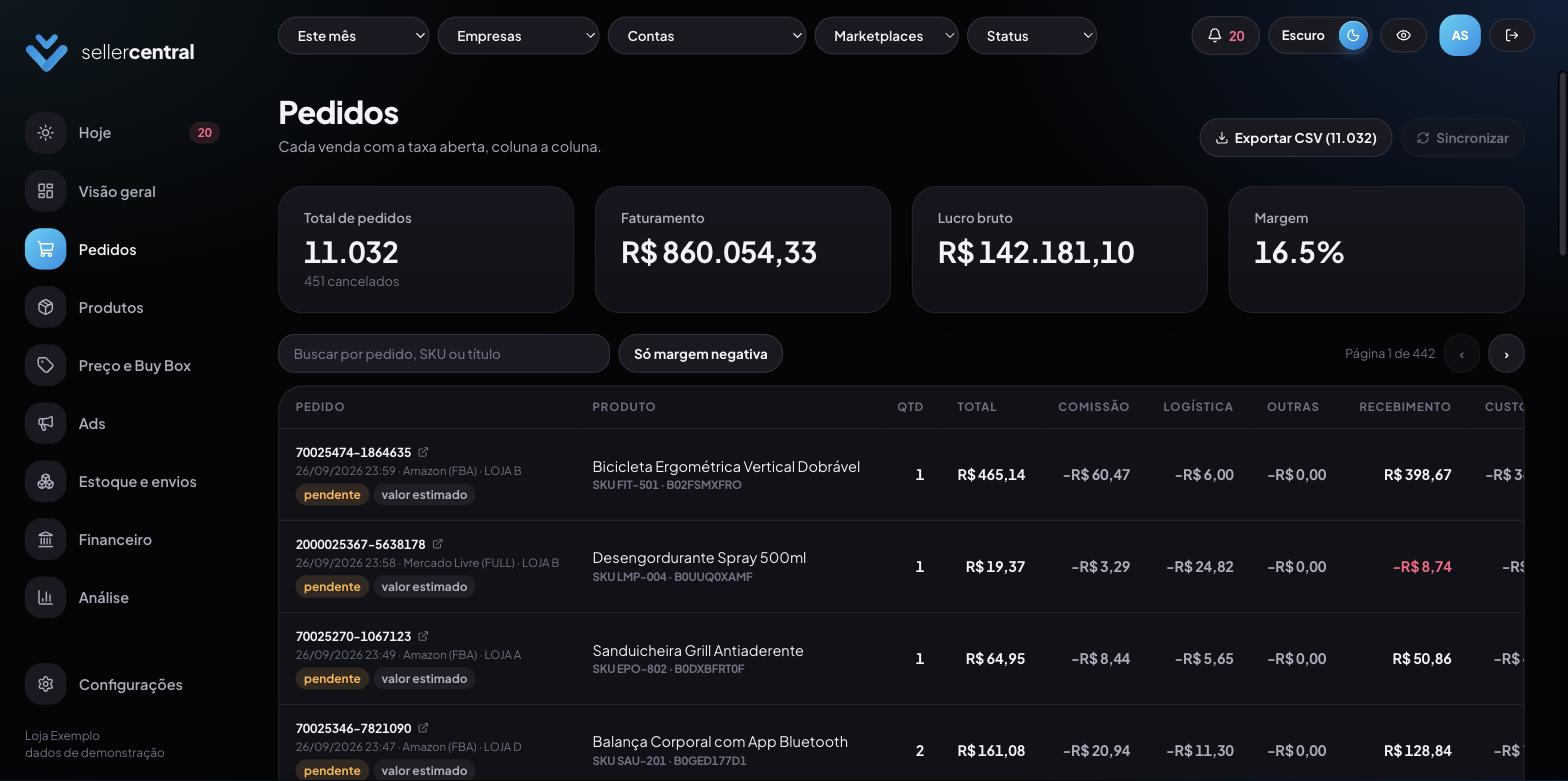
Task: Open external link for order 70025346-7821090
Action: 423,728
